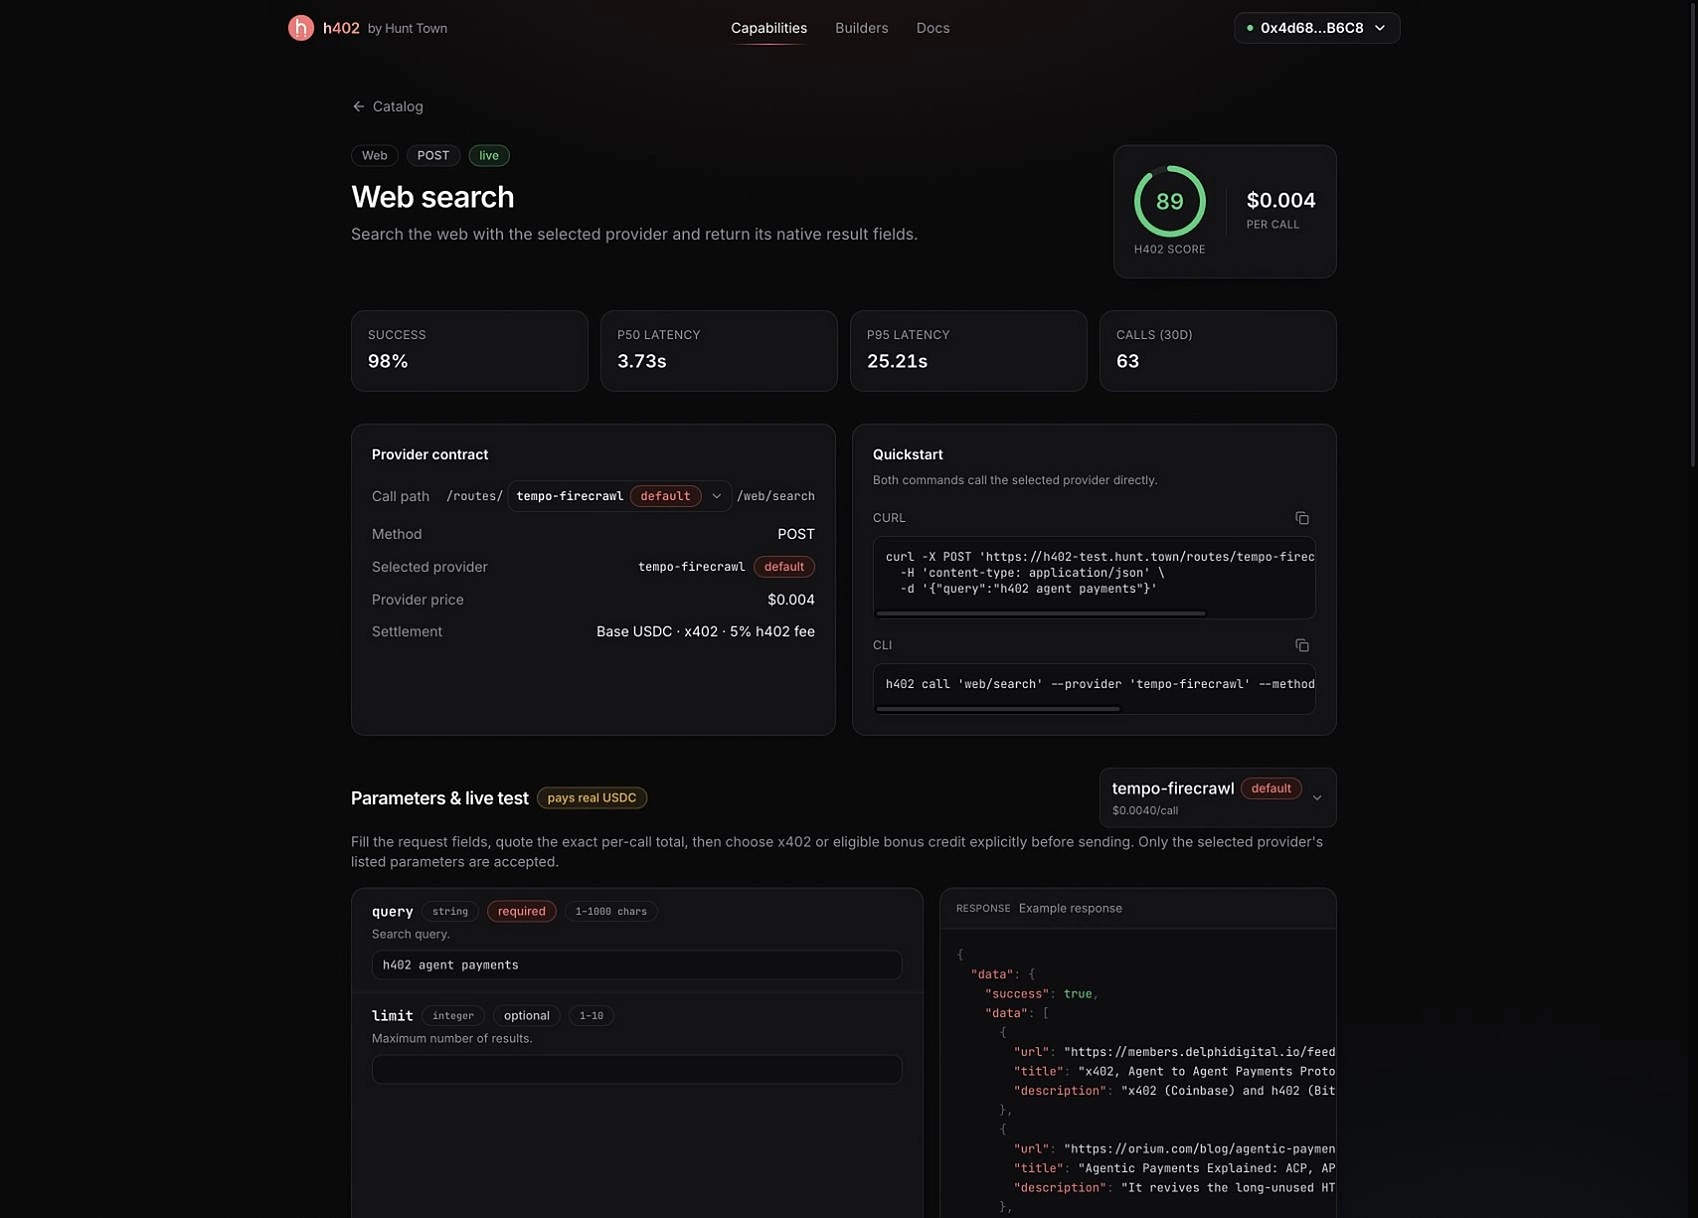The height and width of the screenshot is (1218, 1698).
Task: Click the CURL code horizontal scrollbar
Action: pyautogui.click(x=1040, y=613)
